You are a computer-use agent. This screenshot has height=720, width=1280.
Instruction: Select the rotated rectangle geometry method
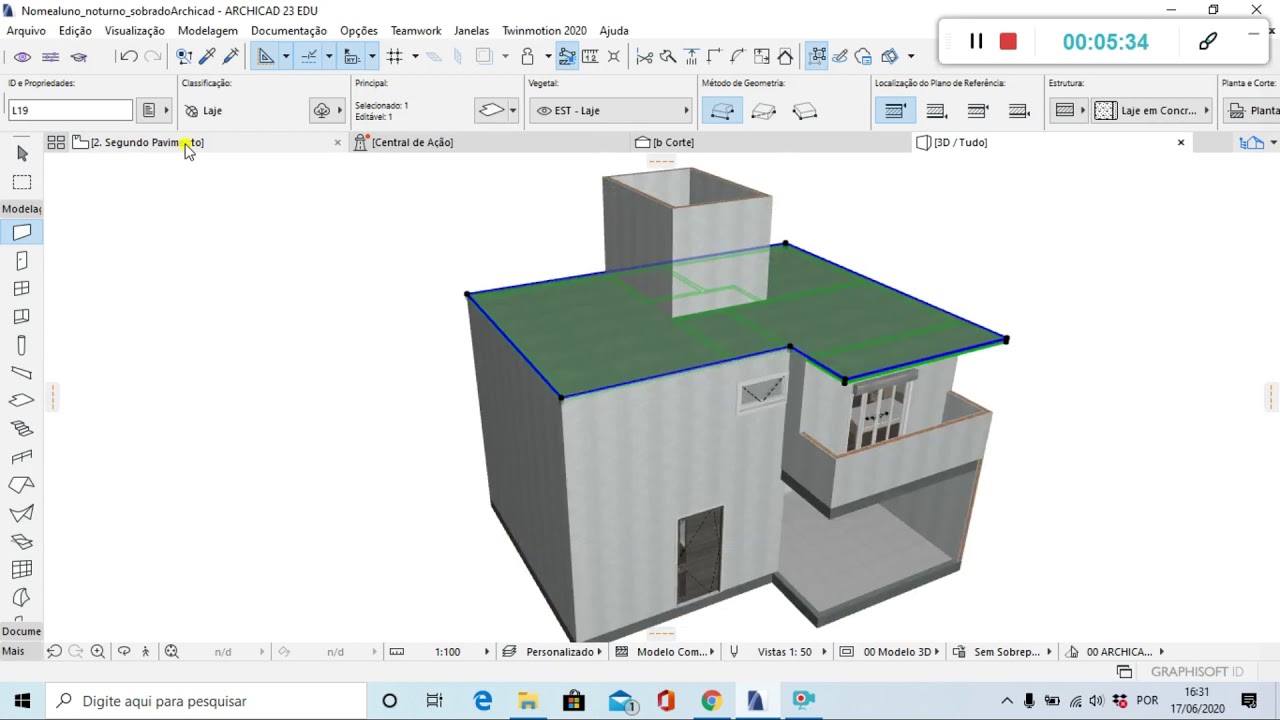point(804,111)
